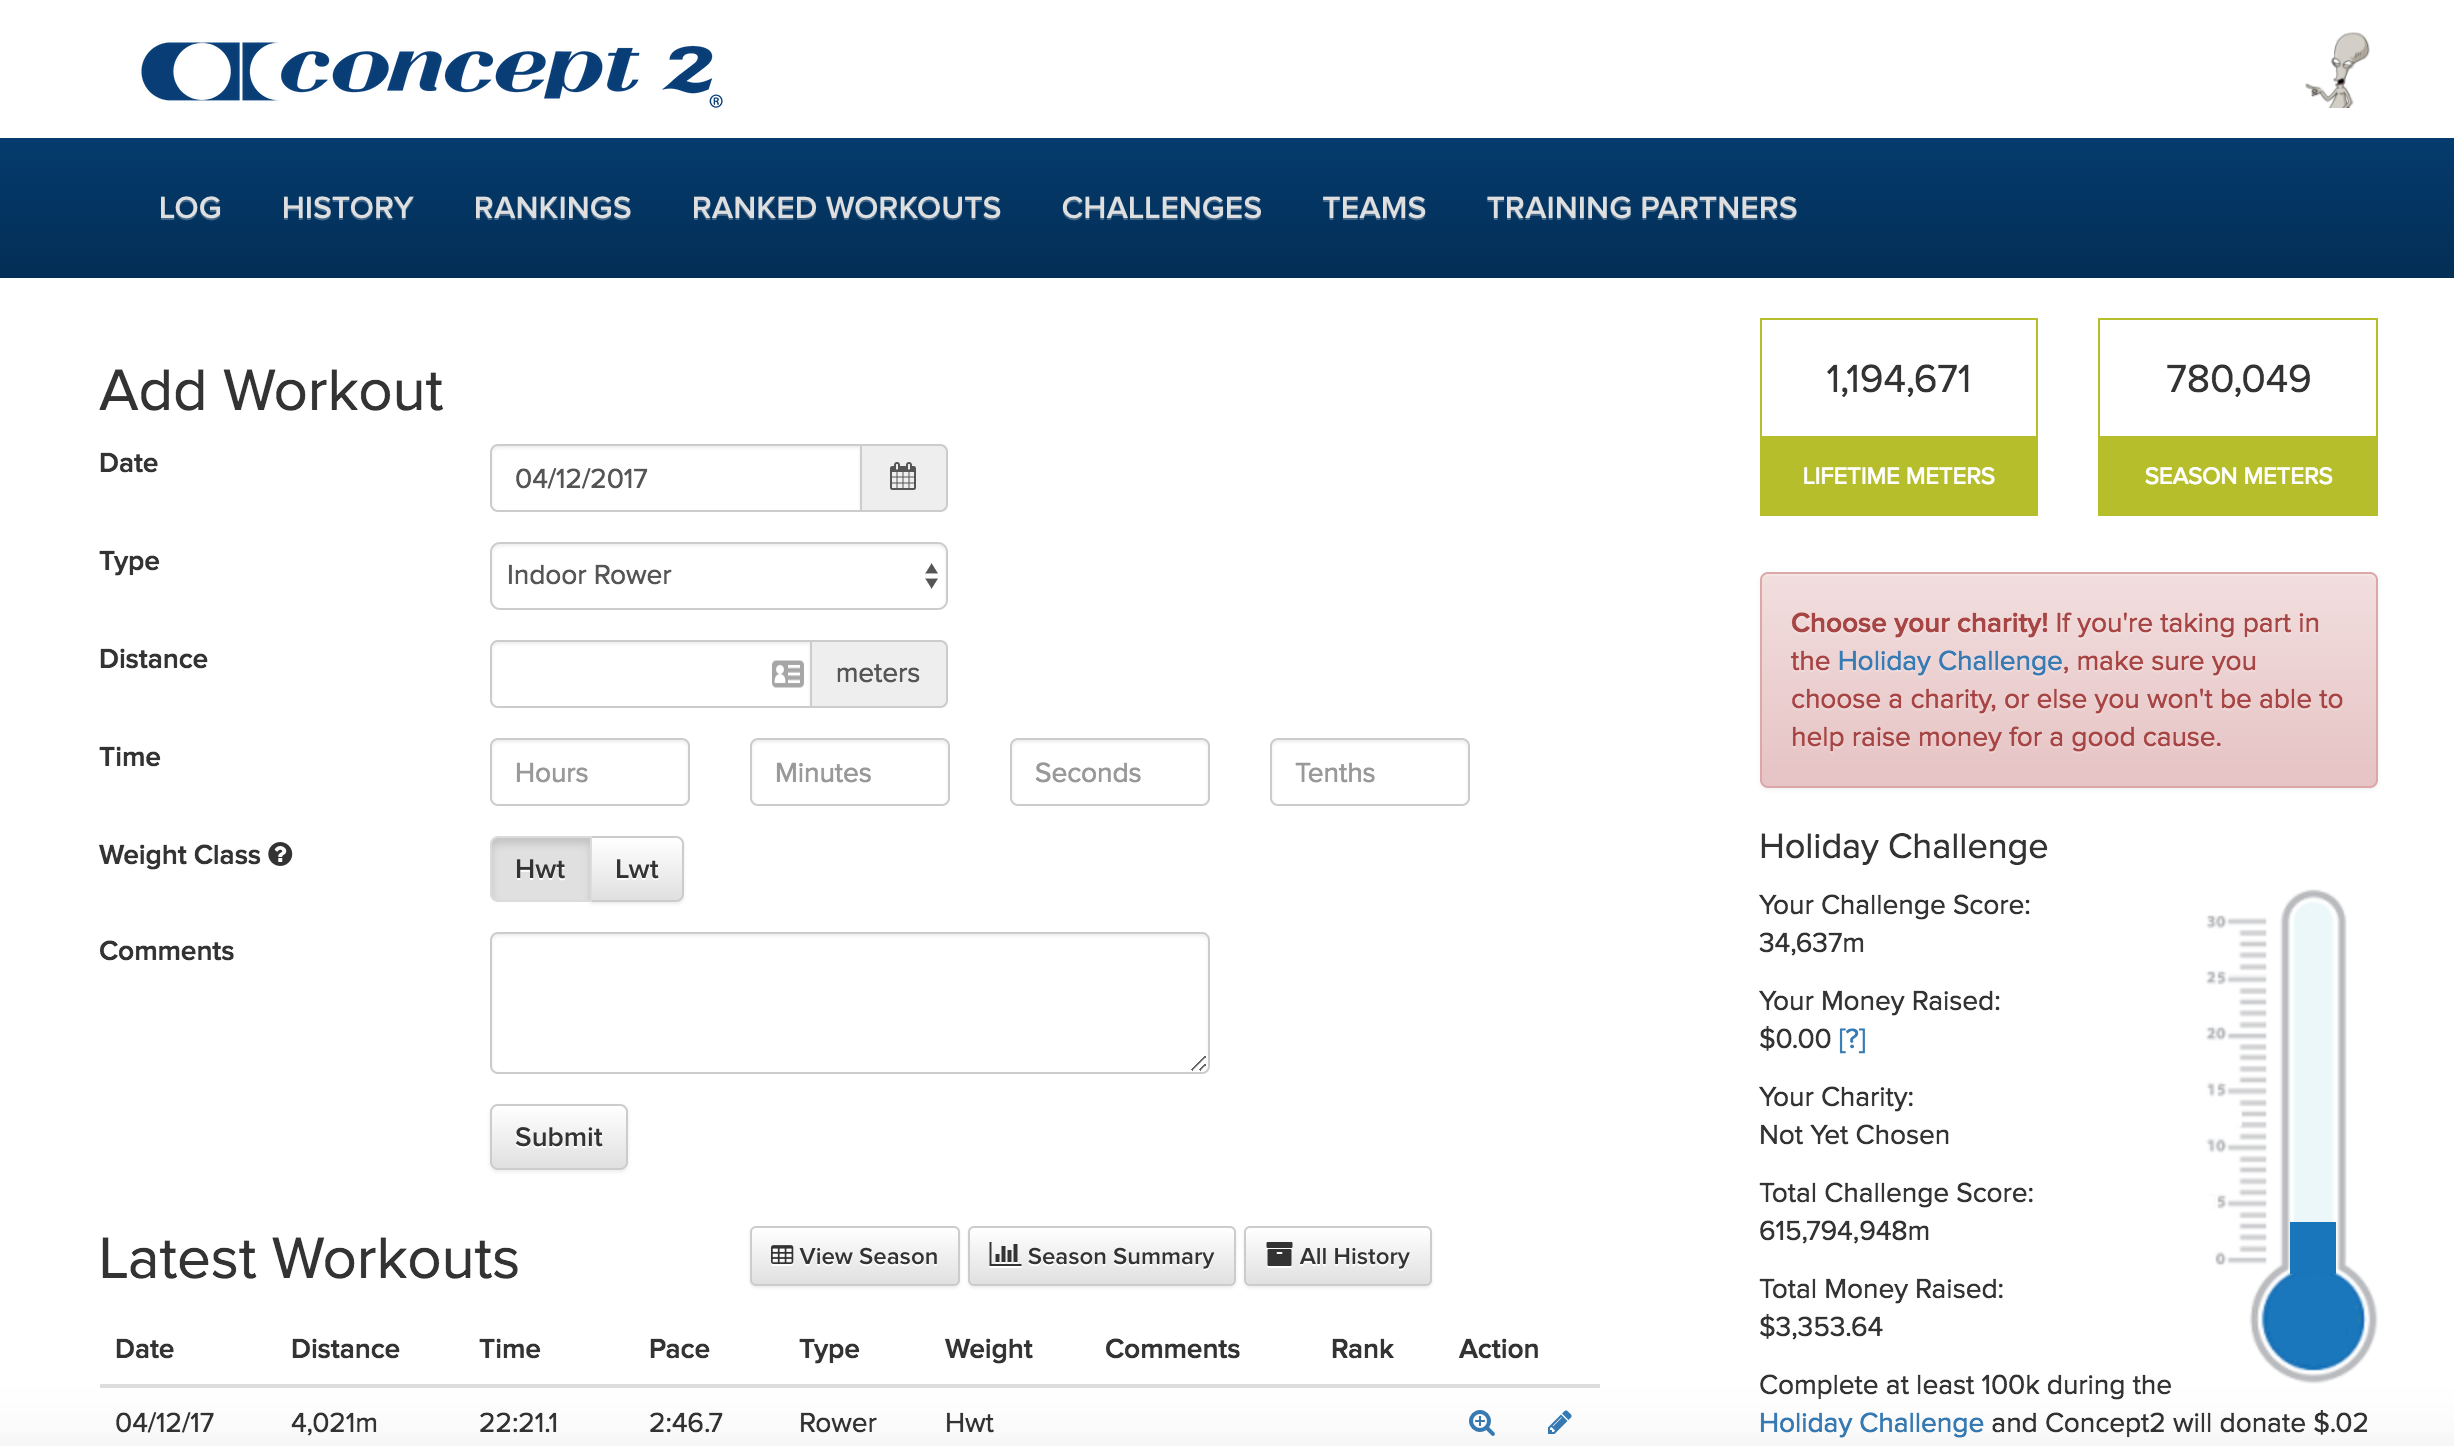This screenshot has height=1446, width=2454.
Task: Open the date picker calendar icon
Action: point(902,477)
